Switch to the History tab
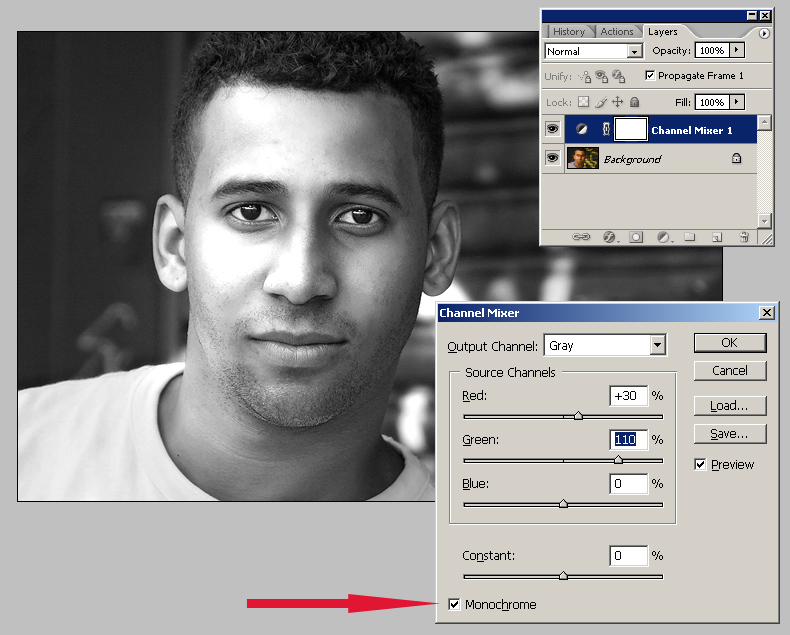The width and height of the screenshot is (790, 635). click(x=569, y=31)
